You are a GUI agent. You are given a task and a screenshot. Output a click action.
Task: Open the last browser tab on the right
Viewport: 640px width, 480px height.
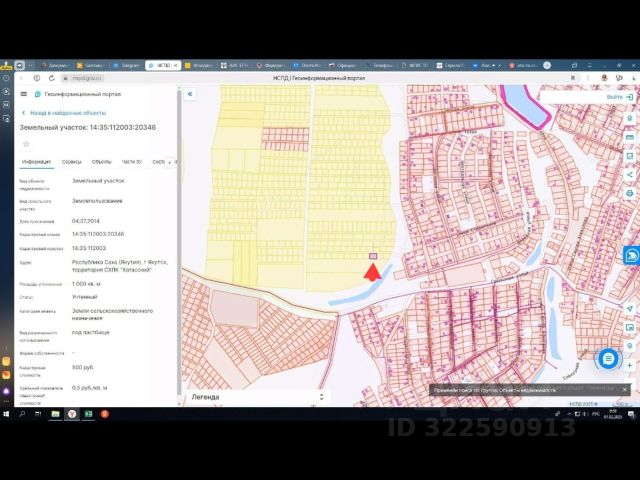pyautogui.click(x=522, y=65)
